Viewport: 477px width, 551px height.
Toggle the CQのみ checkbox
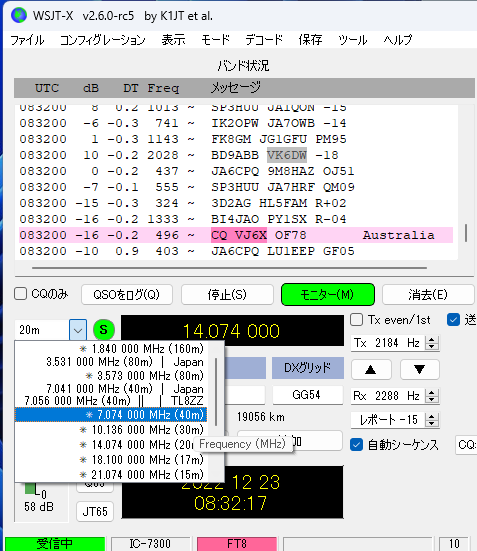click(x=21, y=294)
